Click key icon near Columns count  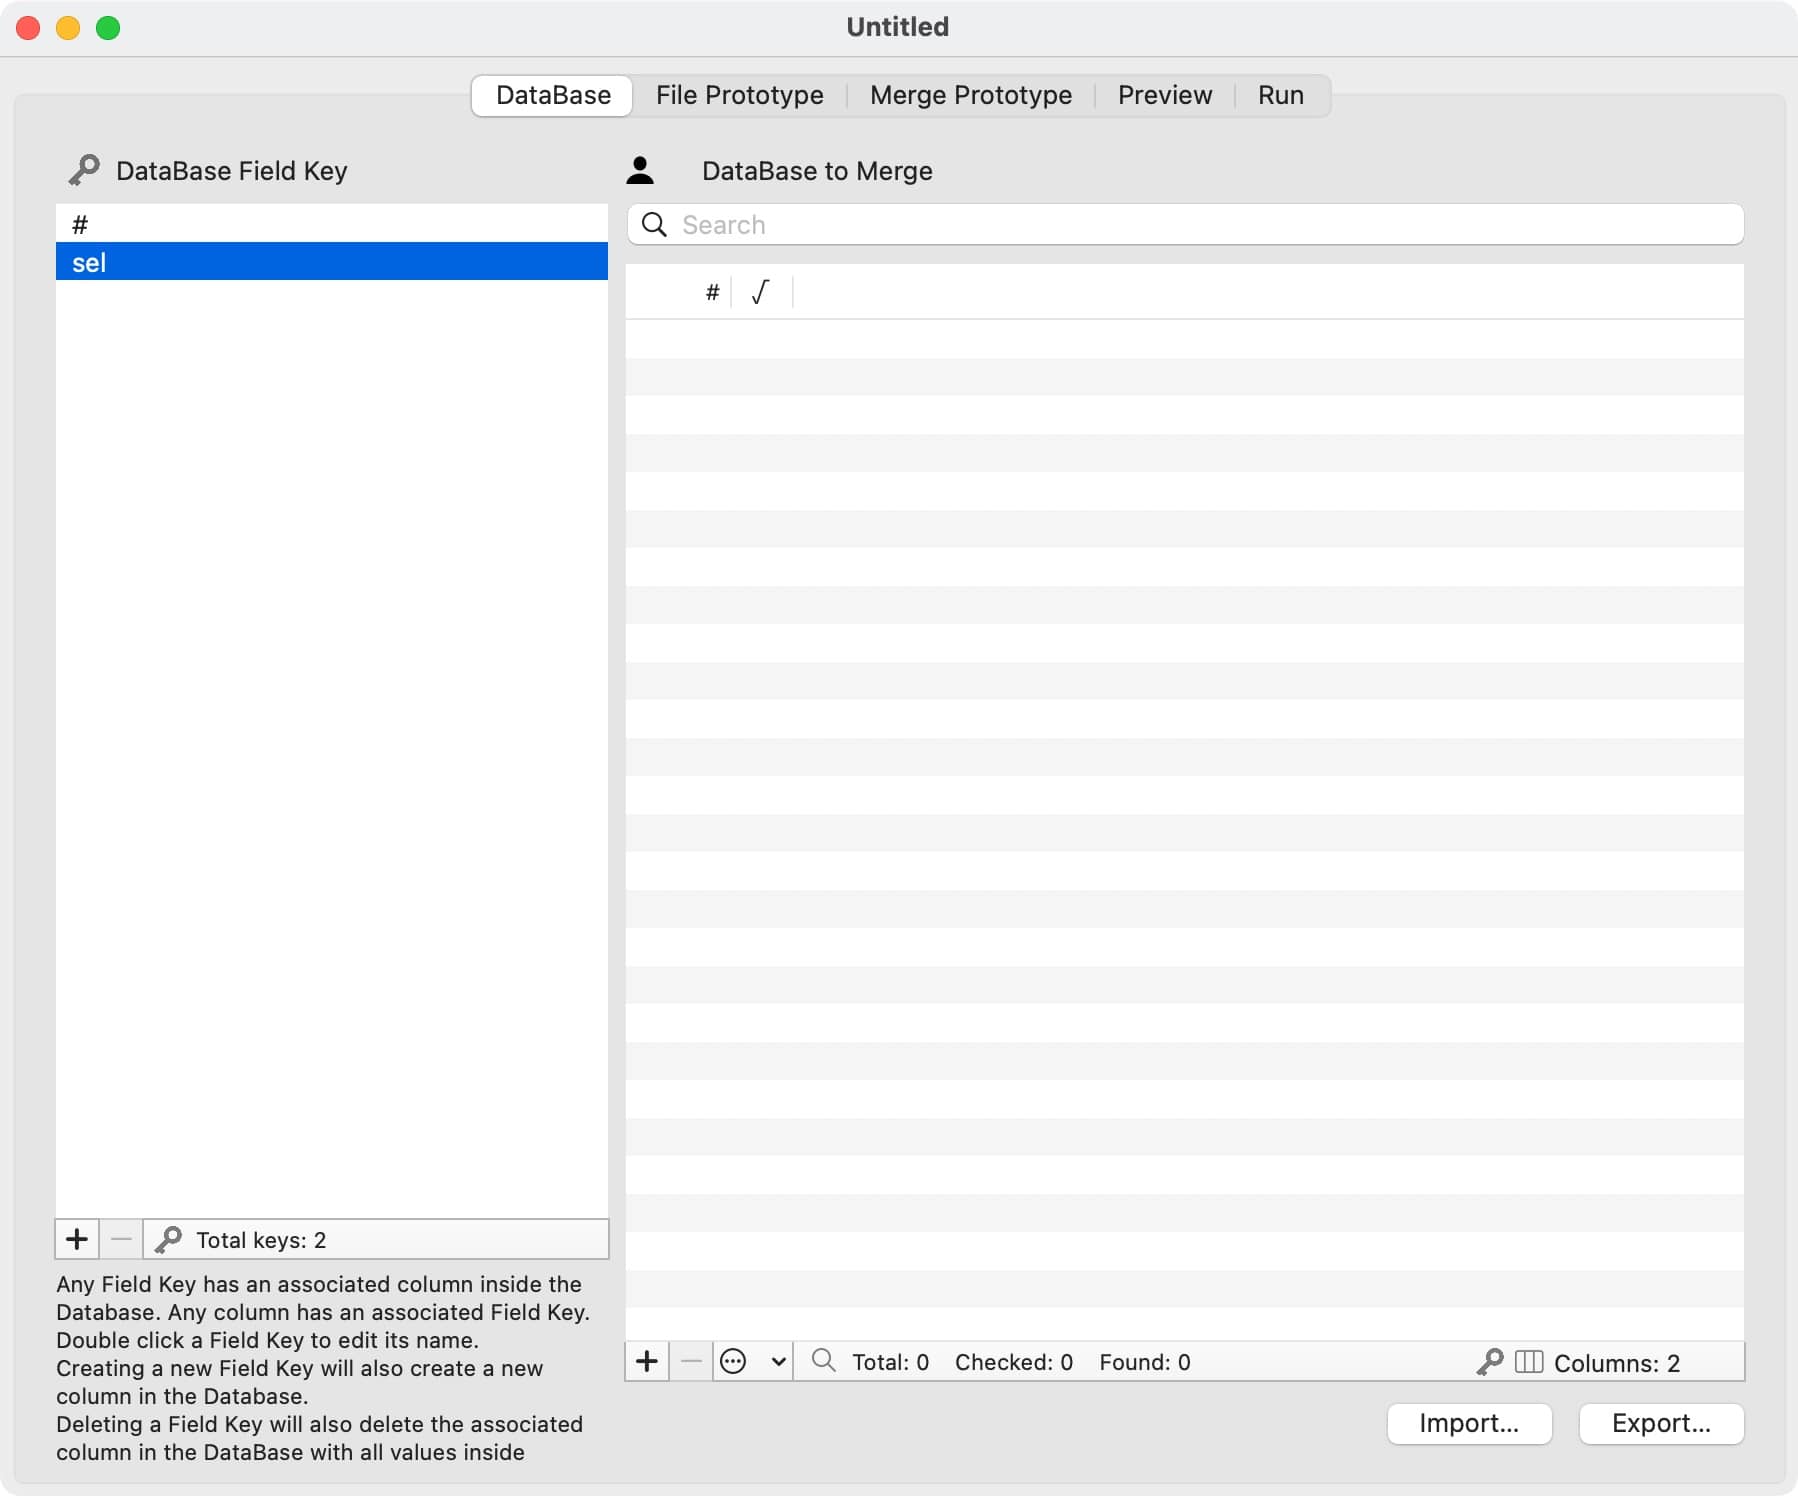pyautogui.click(x=1490, y=1362)
